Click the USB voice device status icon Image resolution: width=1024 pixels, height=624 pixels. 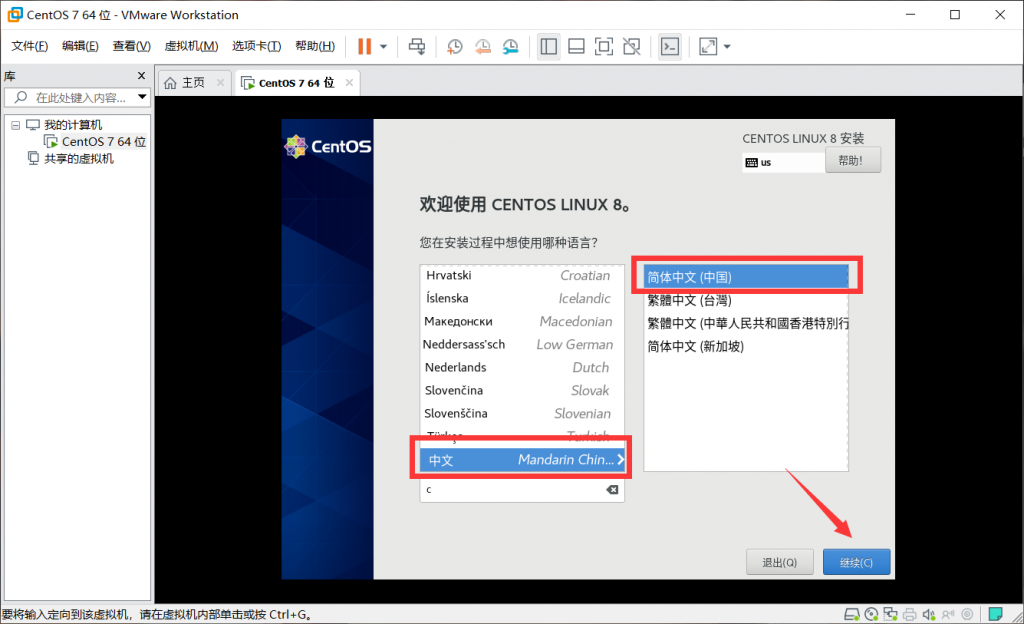coord(948,614)
